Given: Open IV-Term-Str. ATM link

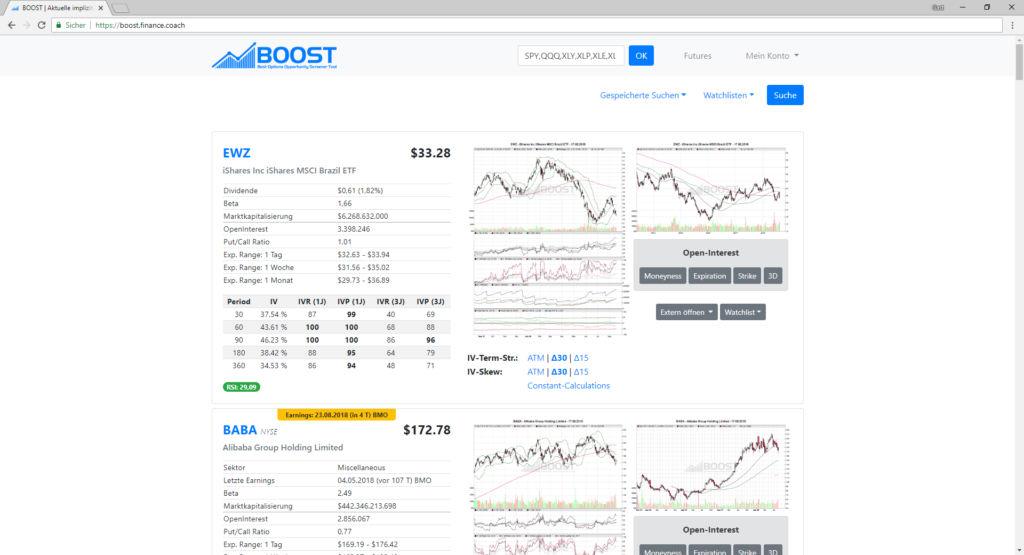Looking at the screenshot, I should pos(536,358).
